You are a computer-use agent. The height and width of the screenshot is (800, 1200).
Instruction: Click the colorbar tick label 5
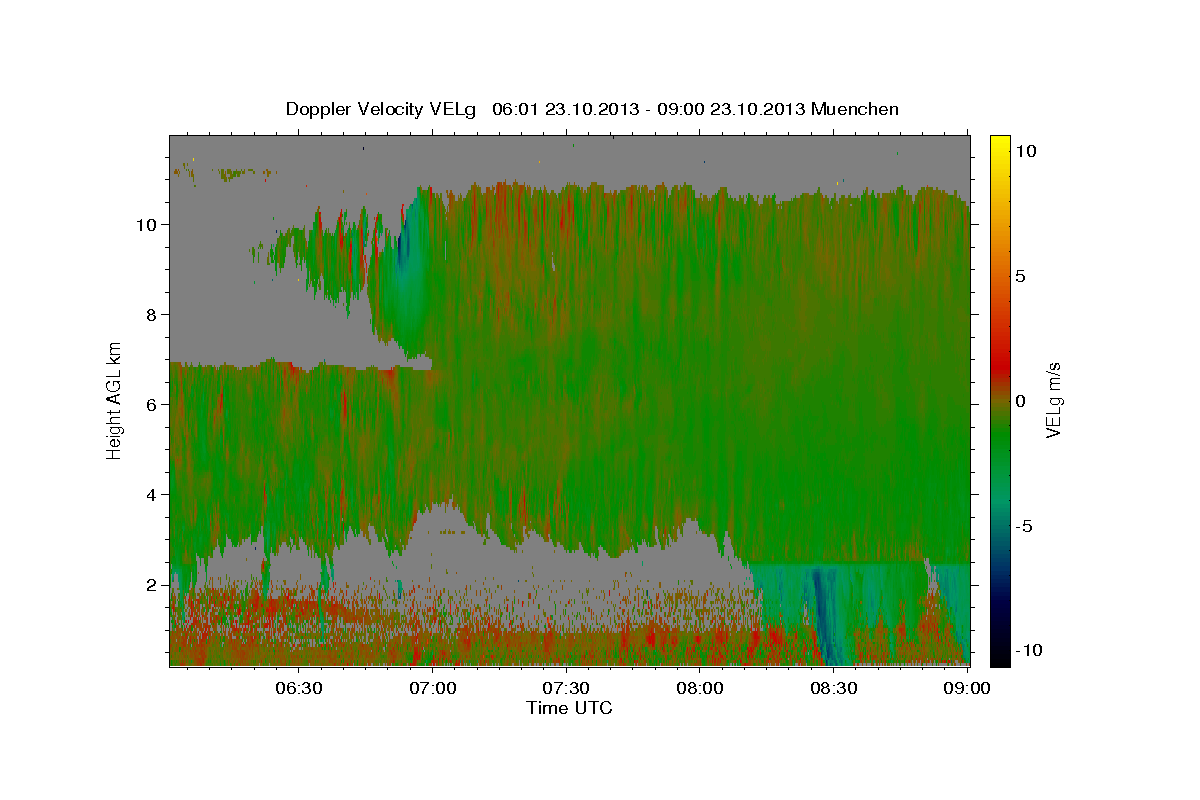pyautogui.click(x=1022, y=276)
